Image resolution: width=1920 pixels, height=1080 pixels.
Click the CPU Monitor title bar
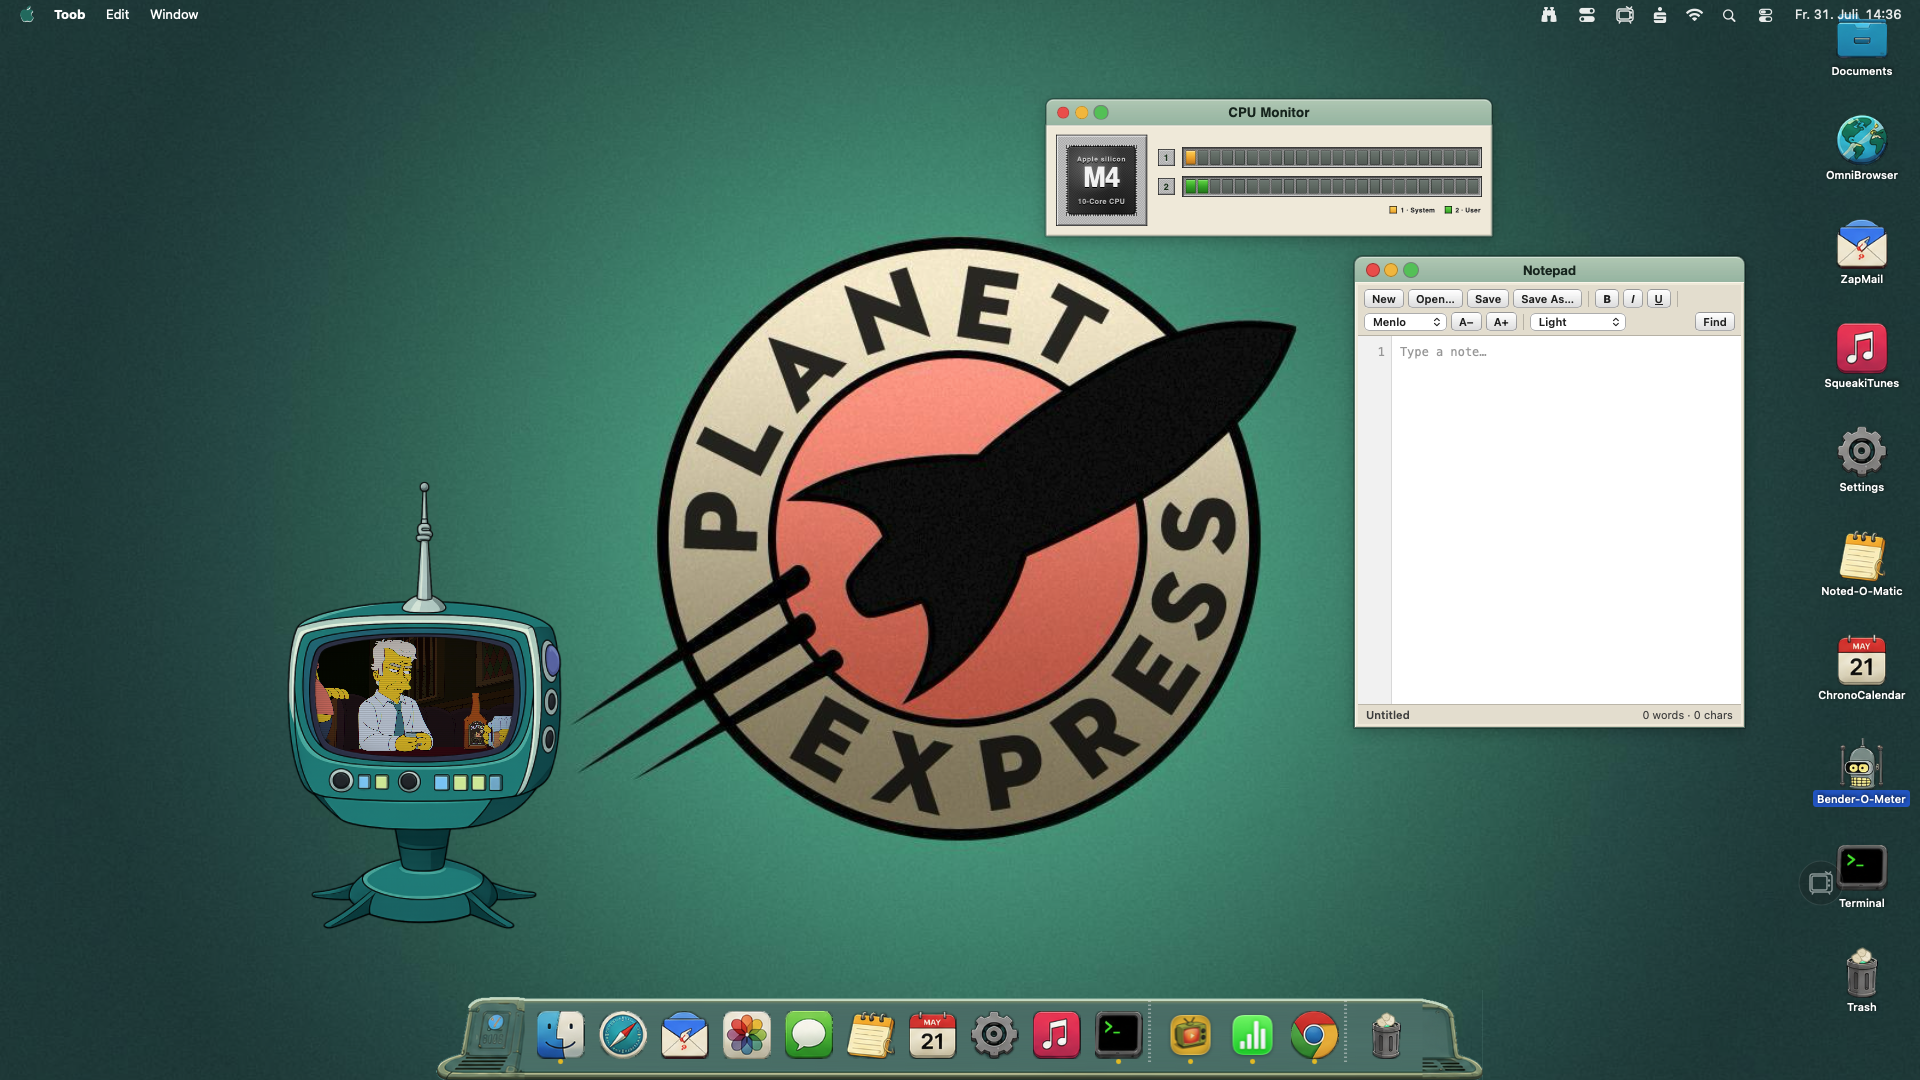click(1268, 112)
